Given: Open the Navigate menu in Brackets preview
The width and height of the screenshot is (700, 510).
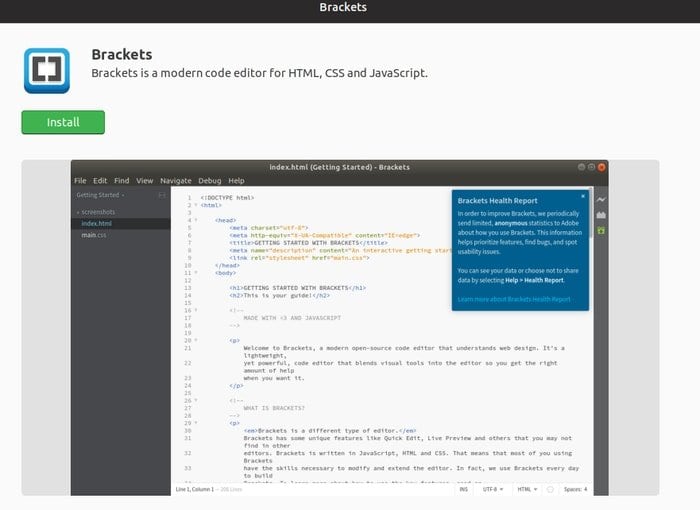Looking at the screenshot, I should (175, 180).
